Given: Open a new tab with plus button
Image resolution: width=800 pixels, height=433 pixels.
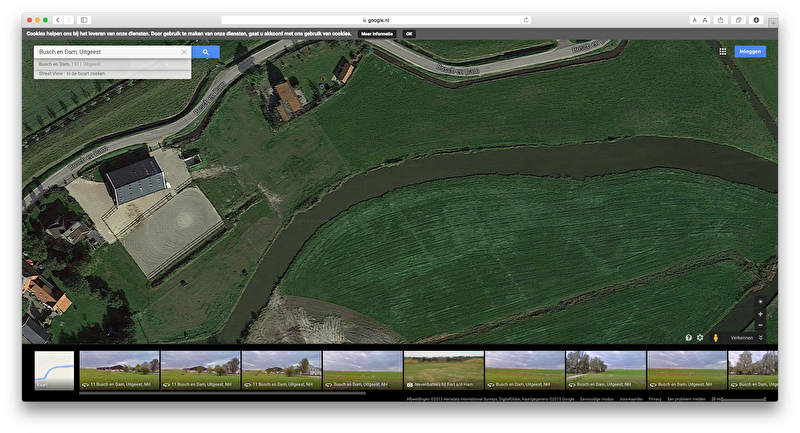Looking at the screenshot, I should (x=773, y=22).
